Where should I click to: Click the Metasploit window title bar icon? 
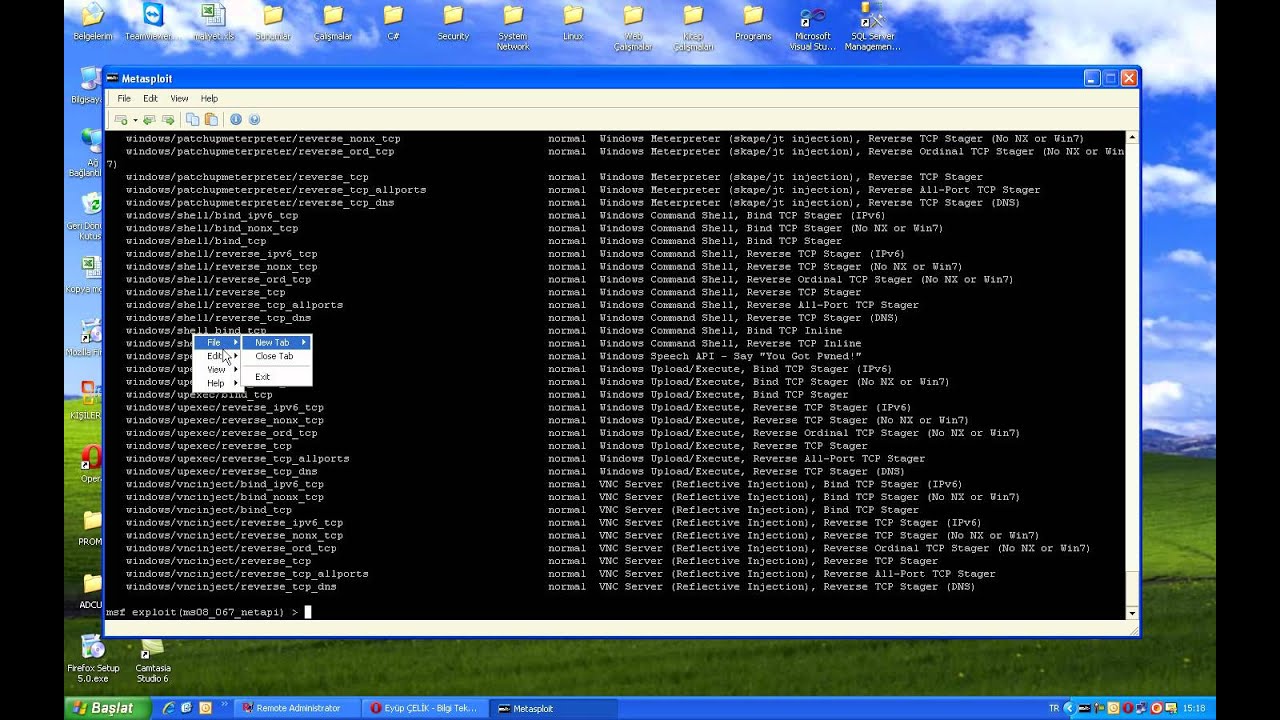pyautogui.click(x=113, y=78)
